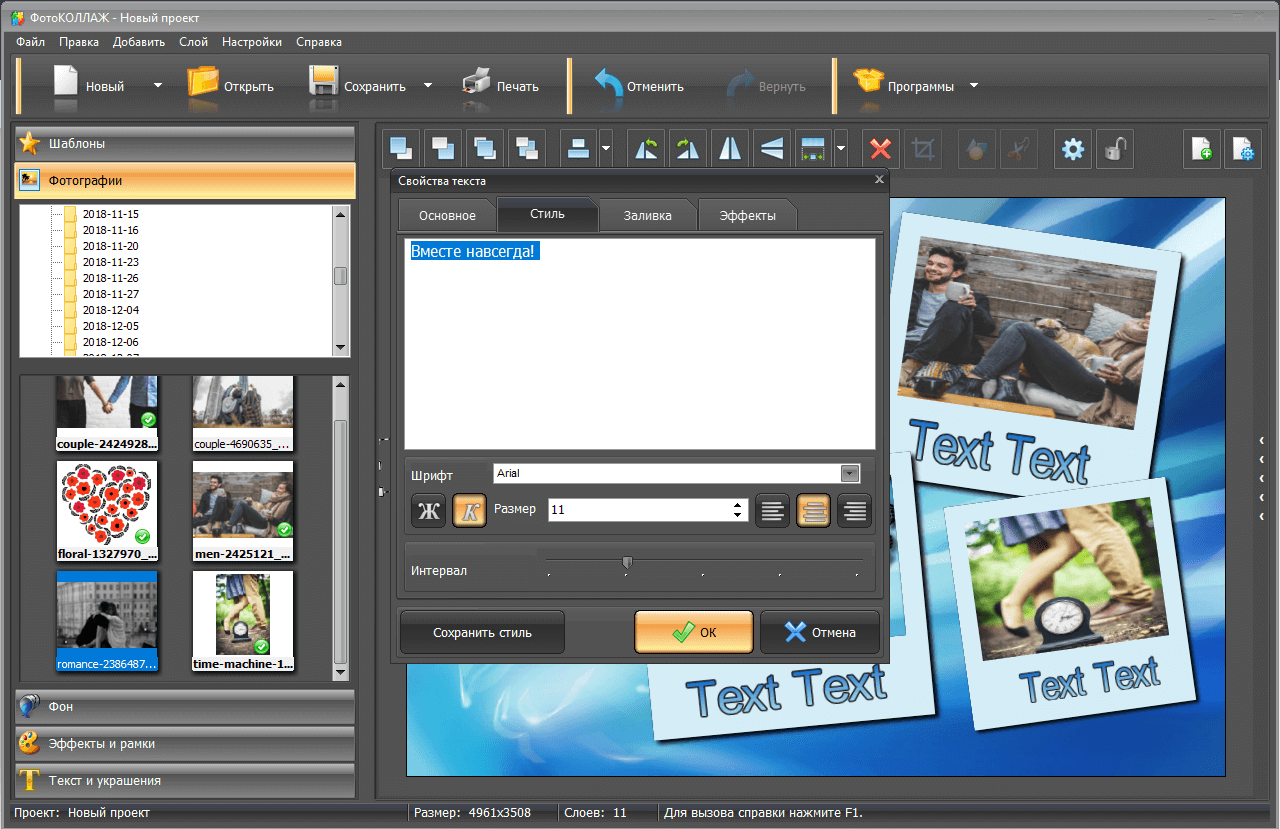Image resolution: width=1280 pixels, height=829 pixels.
Task: Click the red delete layer icon
Action: pos(881,150)
